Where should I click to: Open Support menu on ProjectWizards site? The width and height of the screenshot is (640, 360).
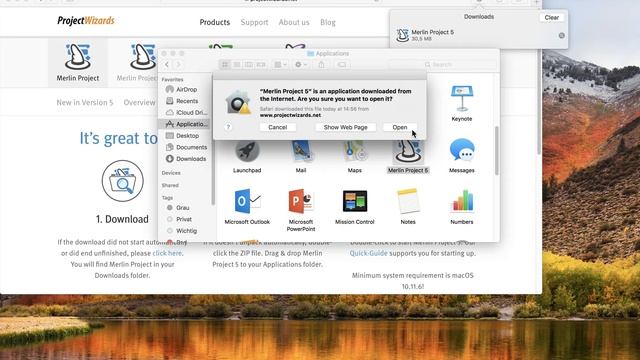pyautogui.click(x=254, y=22)
